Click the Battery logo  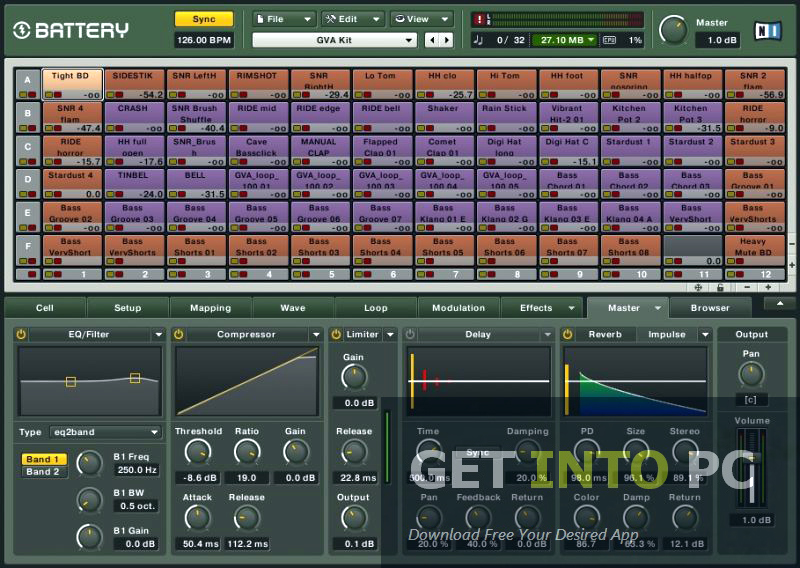[x=70, y=30]
